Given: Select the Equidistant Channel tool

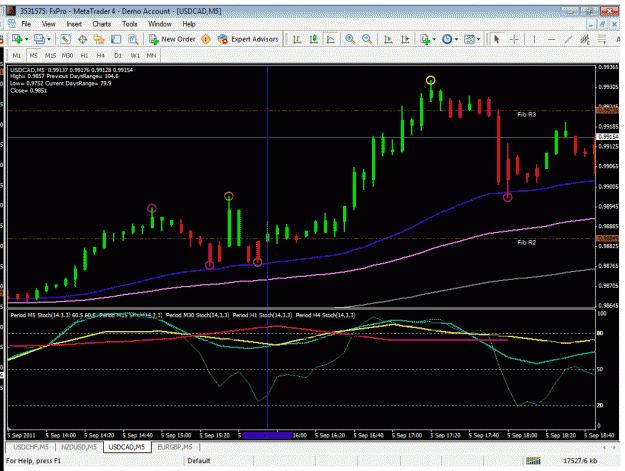Looking at the screenshot, I should pyautogui.click(x=585, y=39).
